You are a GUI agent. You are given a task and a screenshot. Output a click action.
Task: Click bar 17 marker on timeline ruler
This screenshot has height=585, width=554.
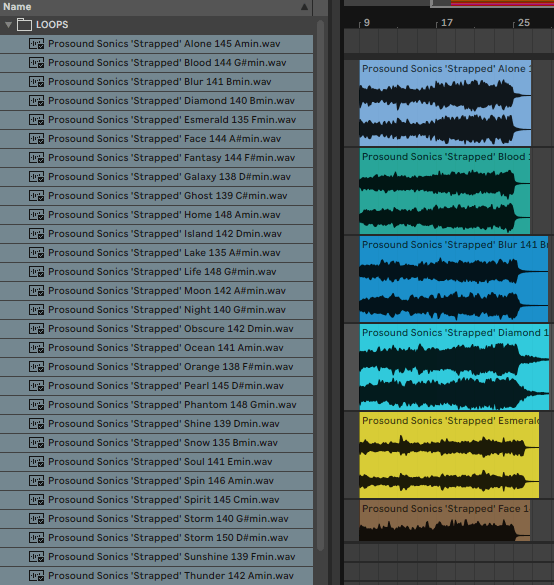[x=444, y=23]
